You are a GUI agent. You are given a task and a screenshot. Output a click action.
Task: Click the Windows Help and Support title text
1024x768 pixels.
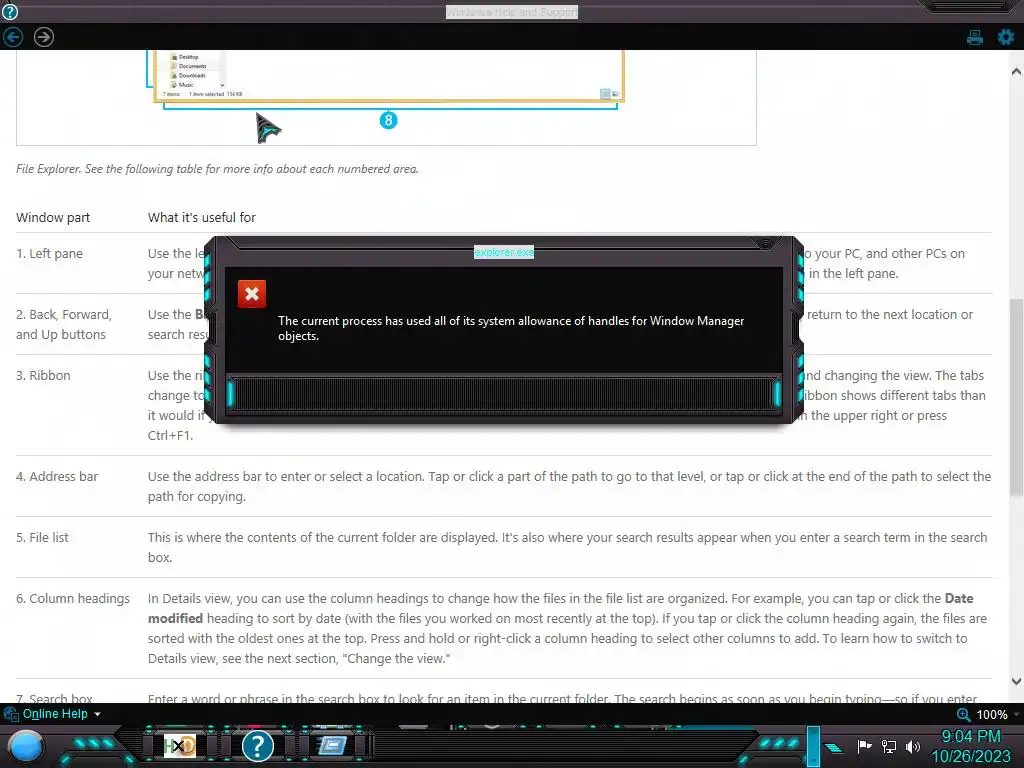pyautogui.click(x=512, y=12)
